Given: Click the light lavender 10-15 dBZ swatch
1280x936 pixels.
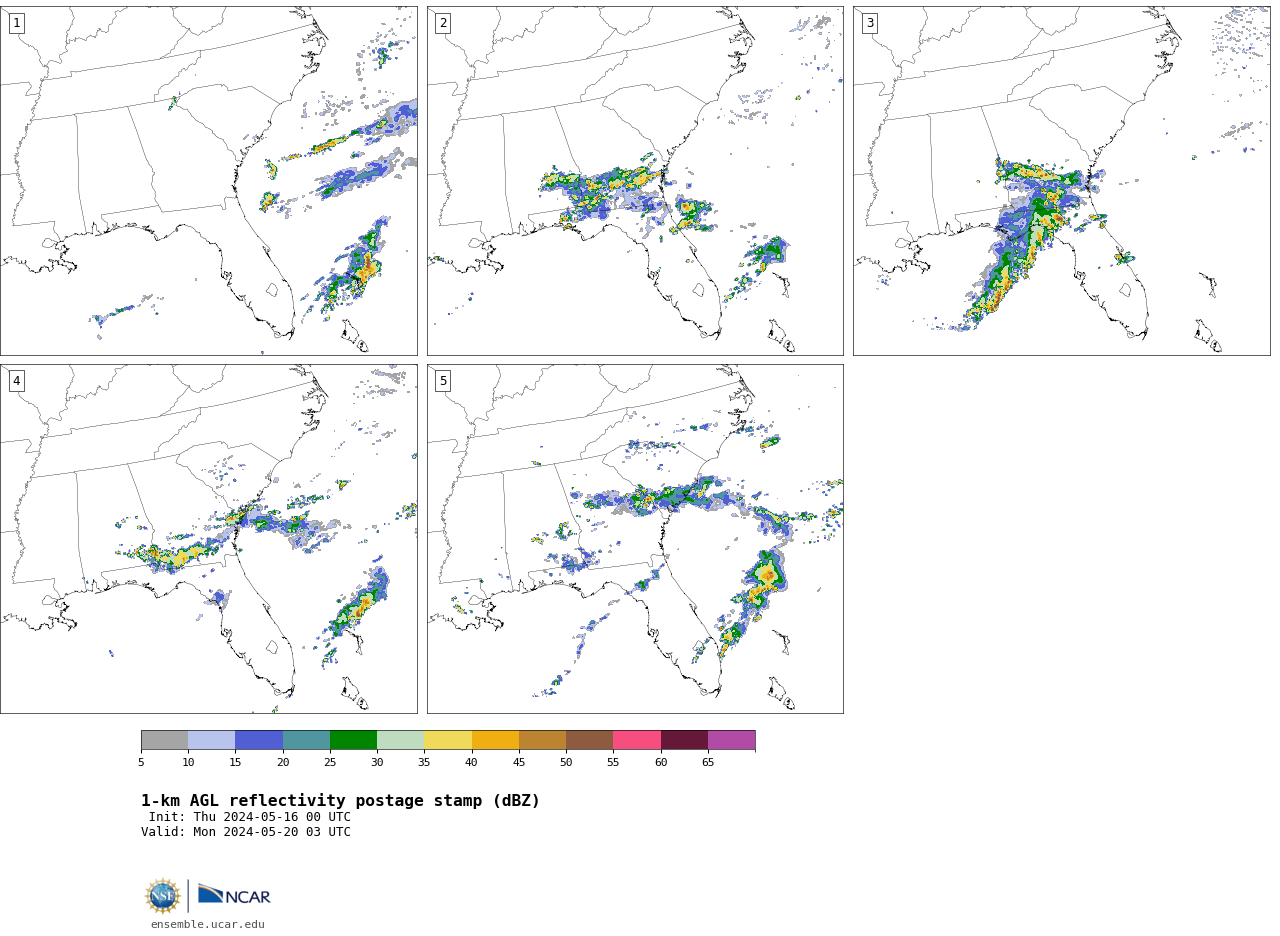Looking at the screenshot, I should click(212, 740).
